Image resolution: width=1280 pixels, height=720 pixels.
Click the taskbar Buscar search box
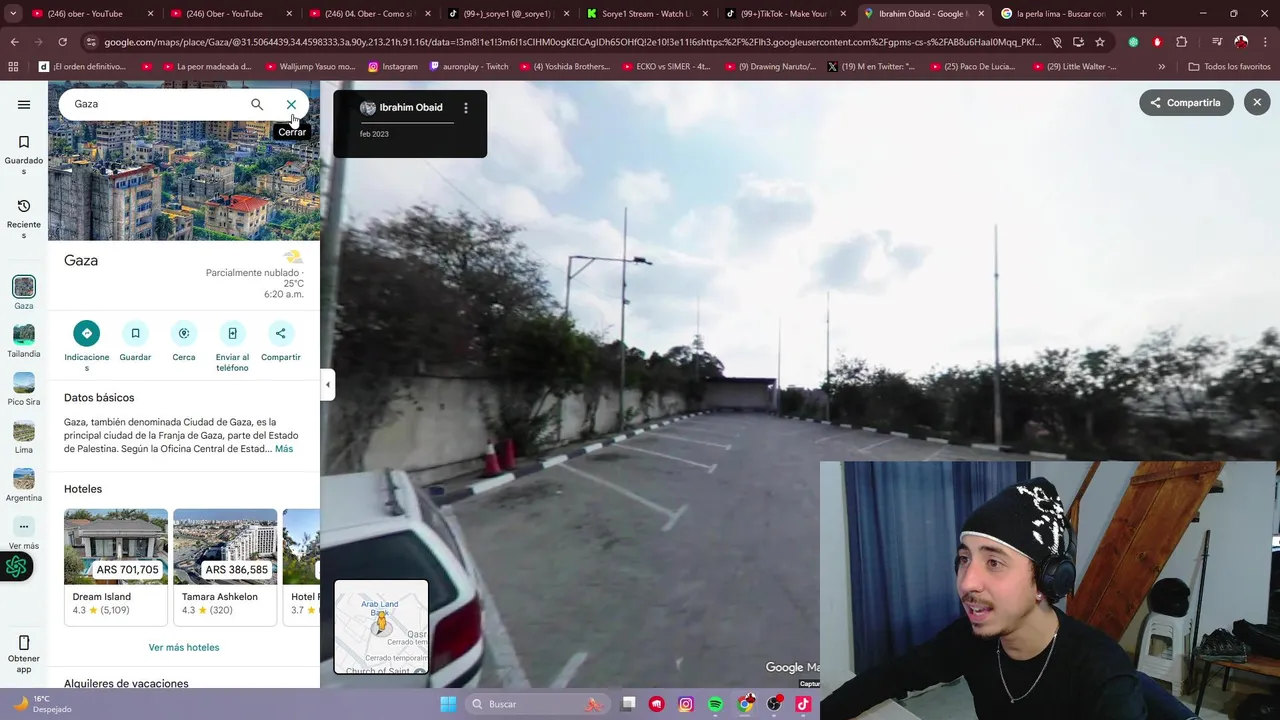(x=538, y=704)
